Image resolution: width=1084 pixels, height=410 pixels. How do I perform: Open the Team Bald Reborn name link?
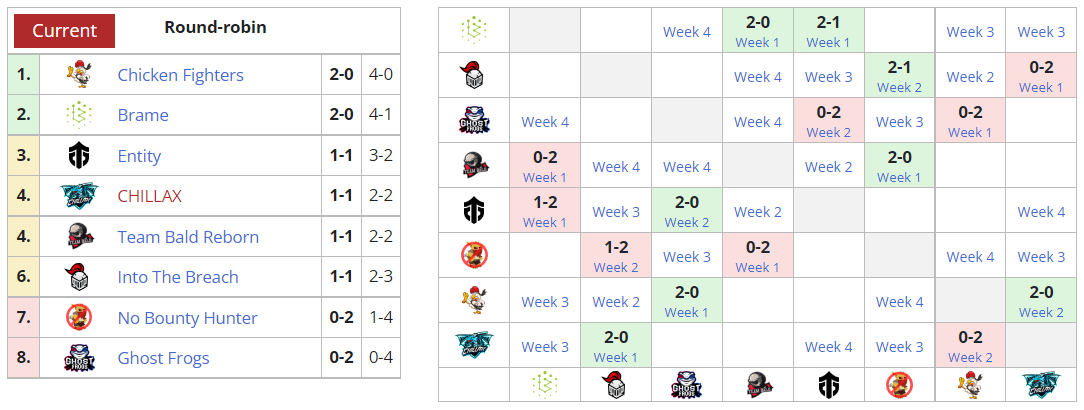[188, 237]
